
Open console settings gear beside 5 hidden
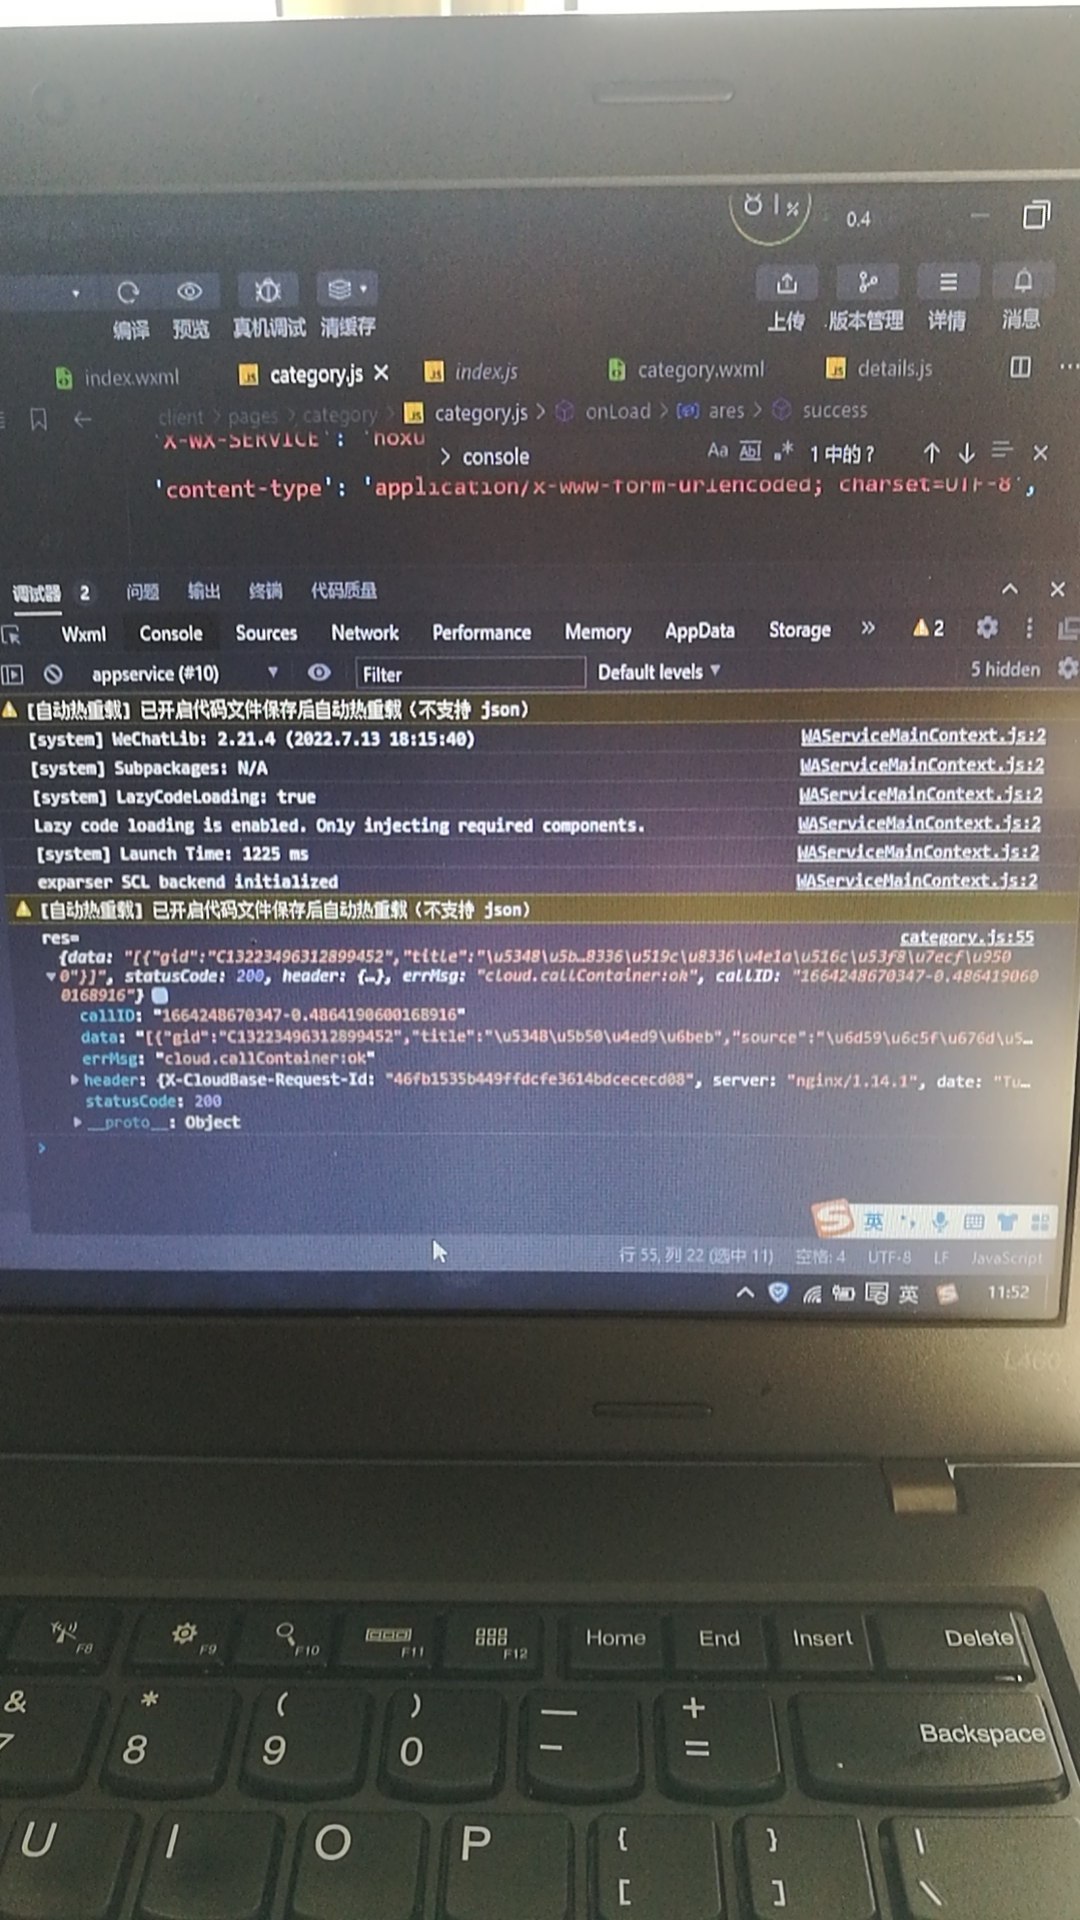(1067, 667)
